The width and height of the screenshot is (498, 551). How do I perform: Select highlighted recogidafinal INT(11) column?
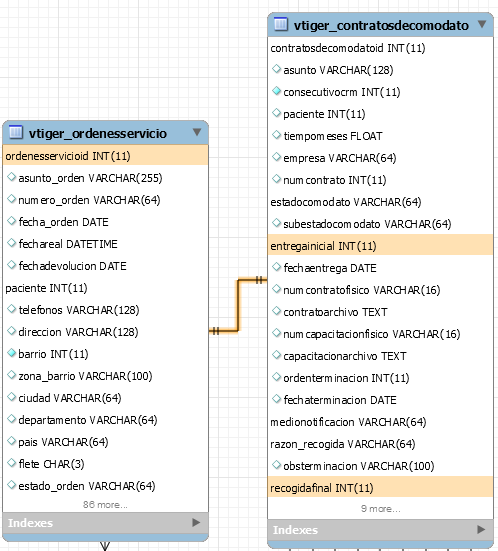tap(380, 488)
